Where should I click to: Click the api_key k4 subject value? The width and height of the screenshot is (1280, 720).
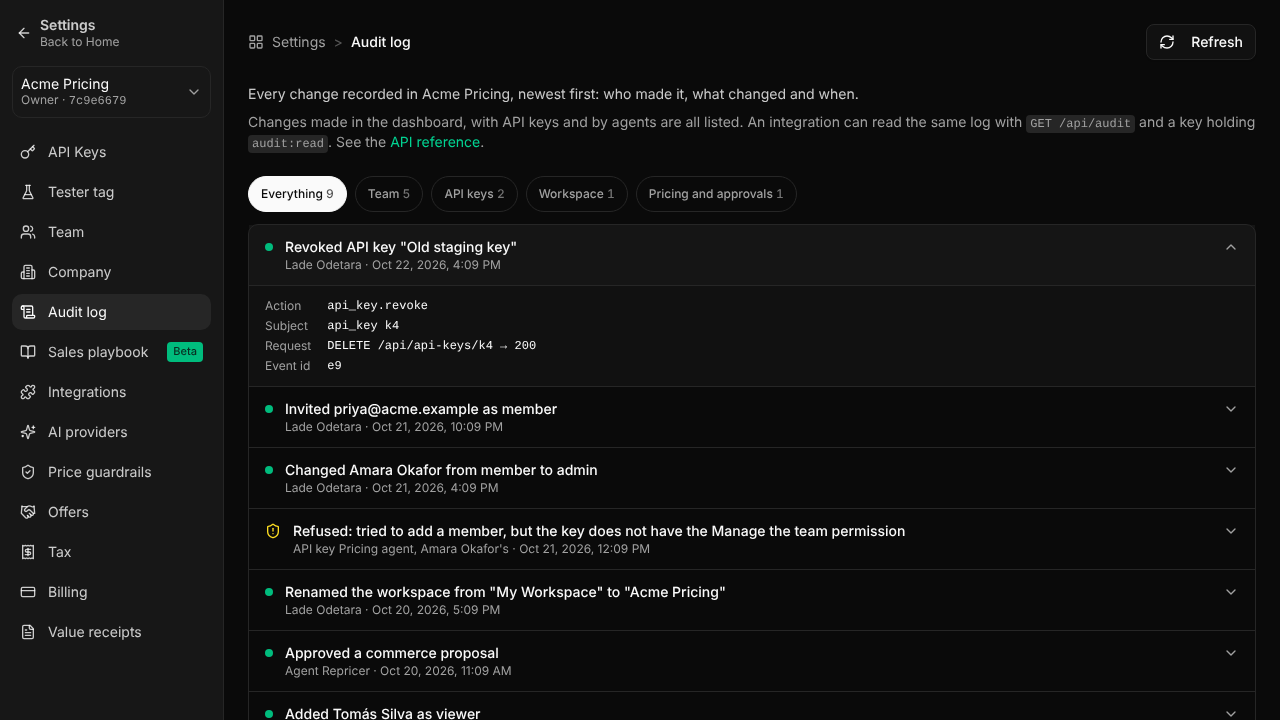coord(363,325)
